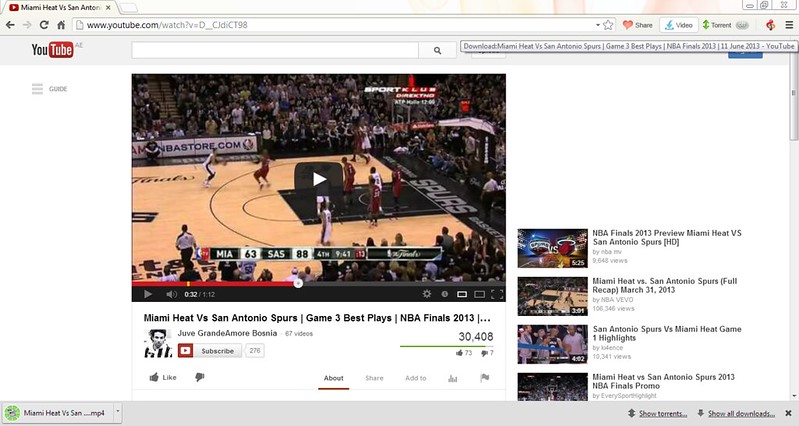Like the video with thumbs up
This screenshot has height=426, width=799.
(x=163, y=378)
